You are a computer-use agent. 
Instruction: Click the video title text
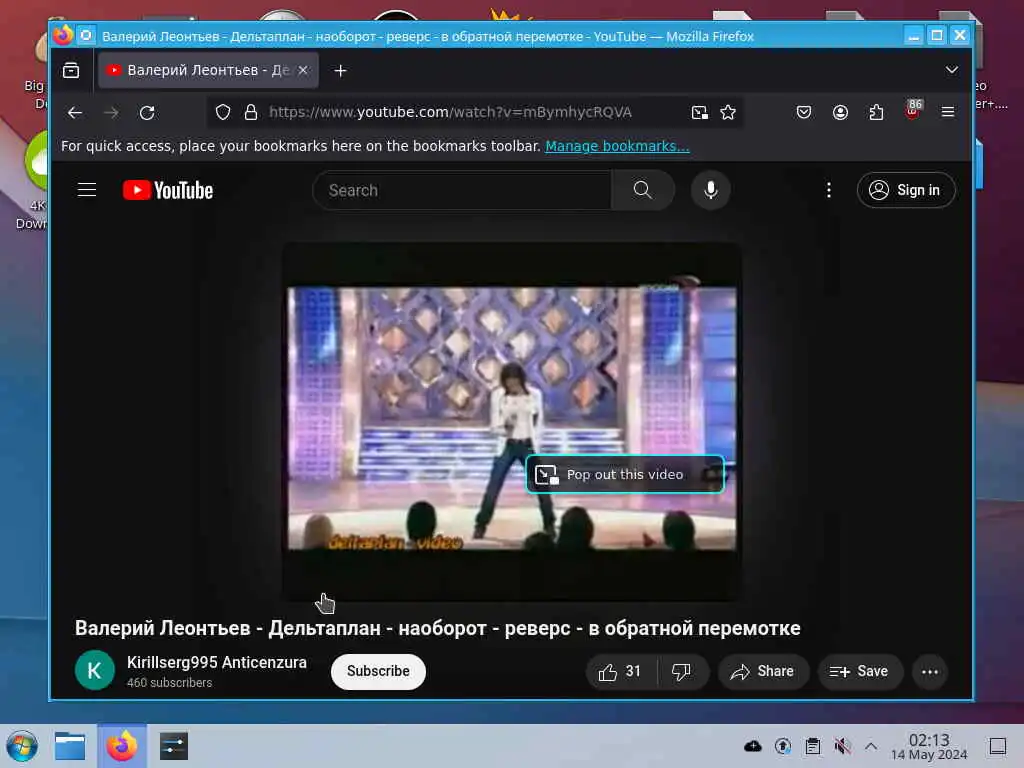438,628
